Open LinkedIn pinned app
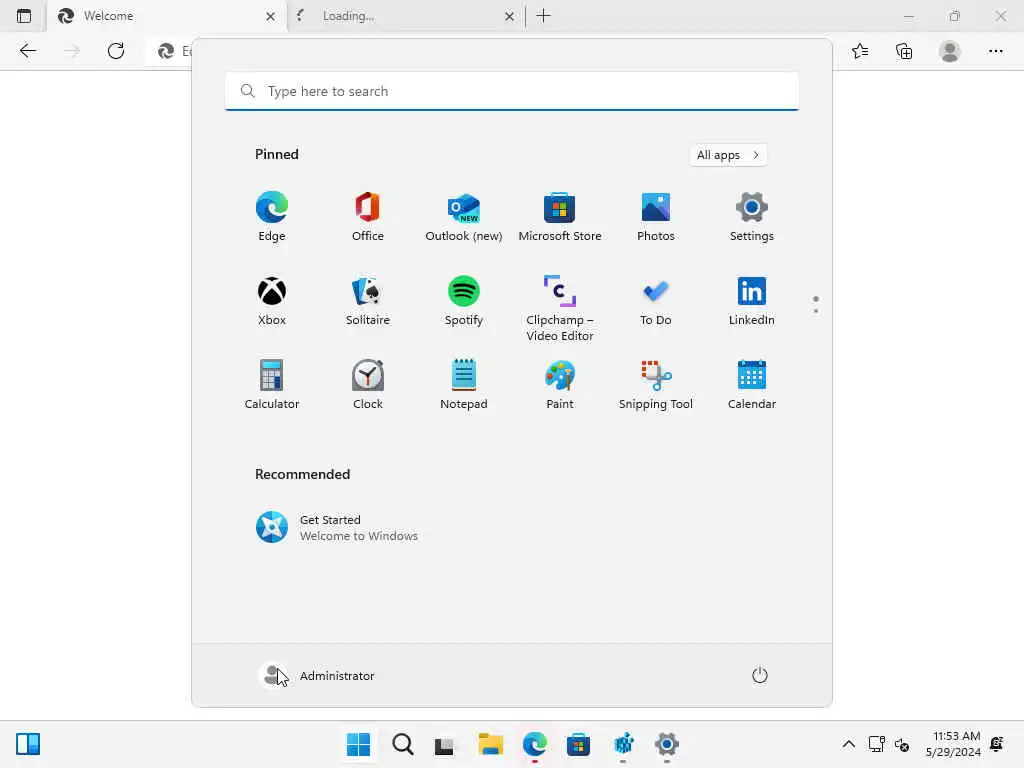The height and width of the screenshot is (768, 1024). click(x=752, y=301)
